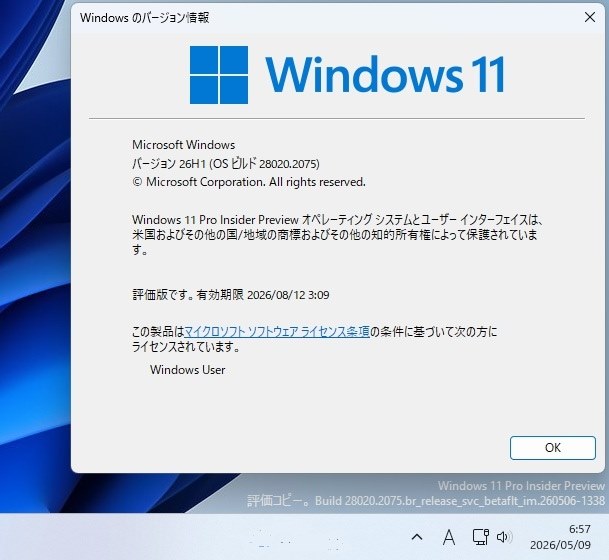Close the Windows version information dialog
Viewport: 609px width, 560px height.
coord(590,17)
